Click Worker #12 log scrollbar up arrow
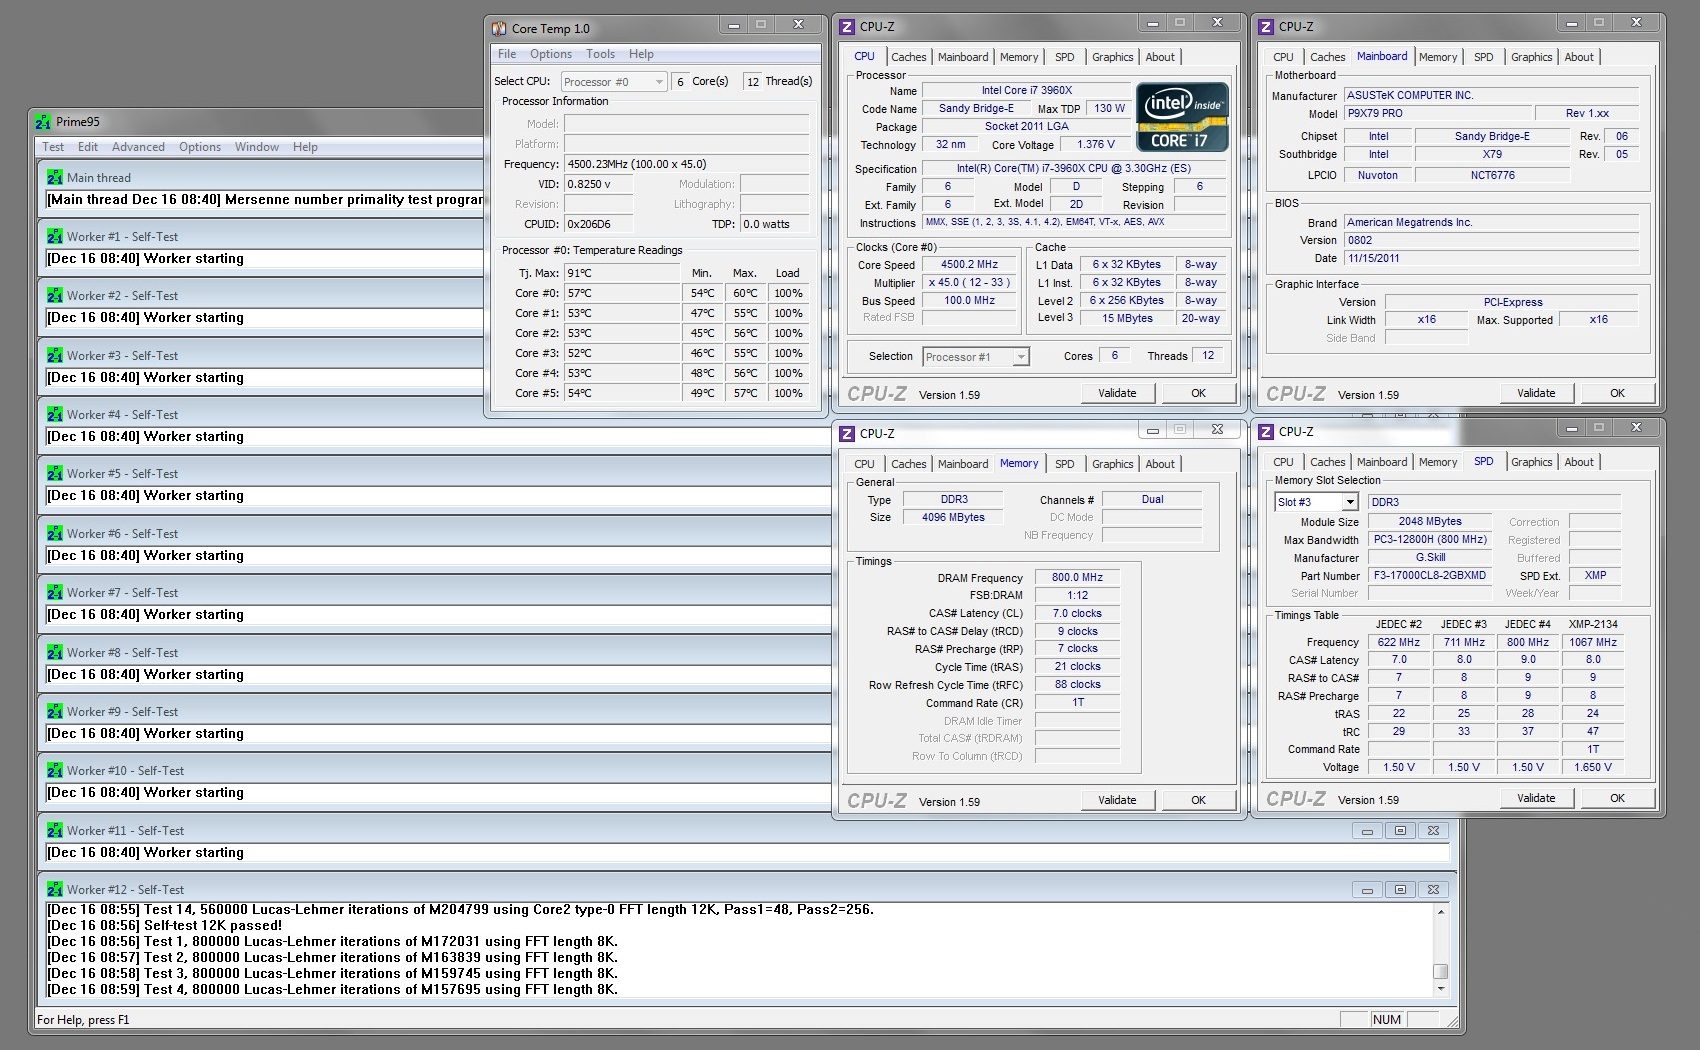This screenshot has height=1050, width=1700. [1441, 911]
